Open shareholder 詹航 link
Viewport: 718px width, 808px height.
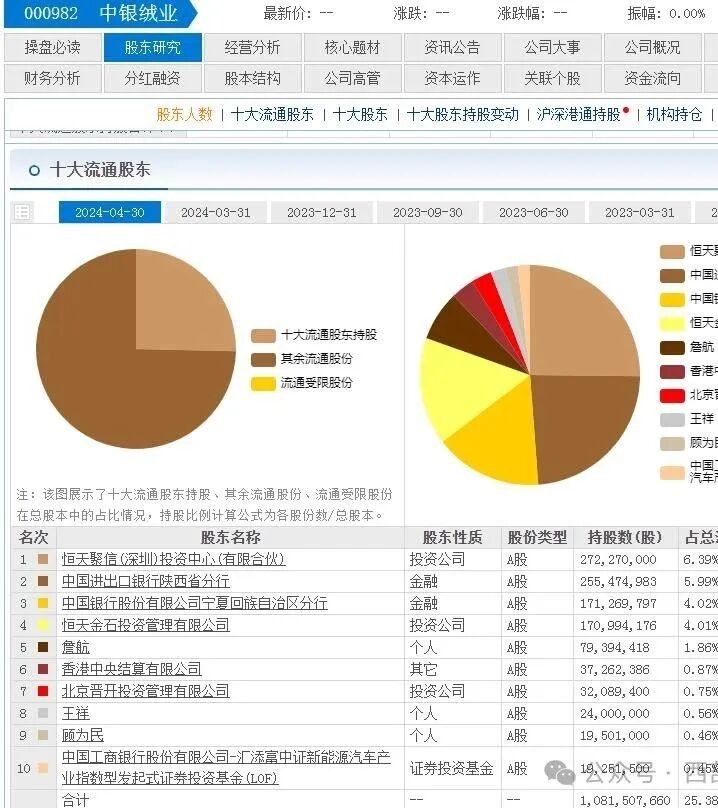click(75, 647)
